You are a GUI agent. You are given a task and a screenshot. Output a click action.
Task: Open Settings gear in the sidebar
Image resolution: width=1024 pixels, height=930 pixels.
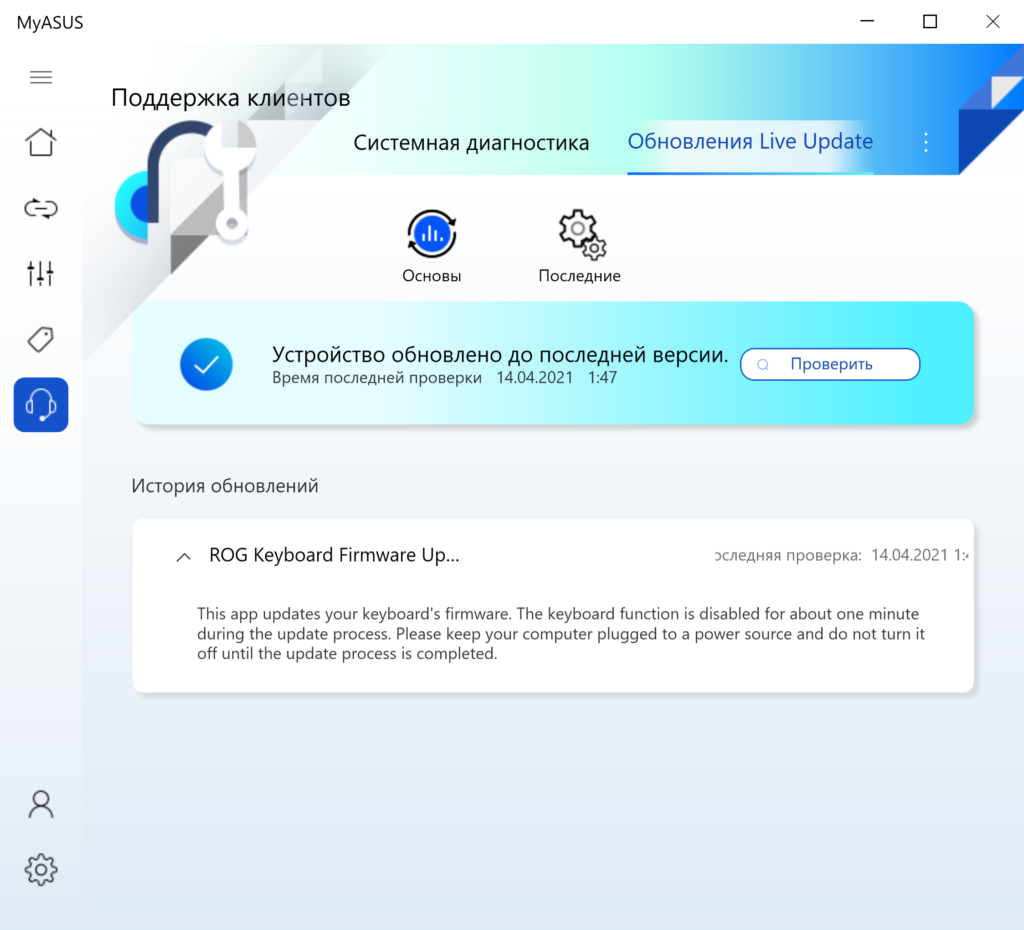point(40,869)
